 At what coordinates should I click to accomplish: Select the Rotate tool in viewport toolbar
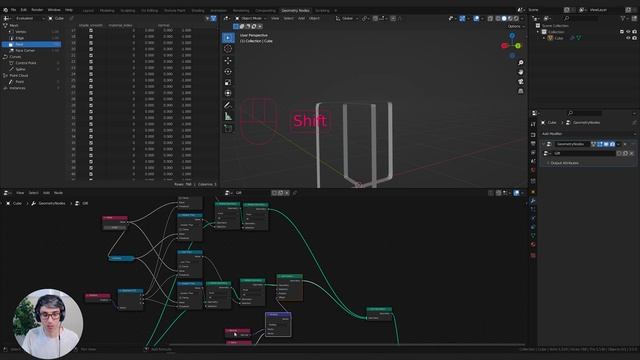[228, 71]
